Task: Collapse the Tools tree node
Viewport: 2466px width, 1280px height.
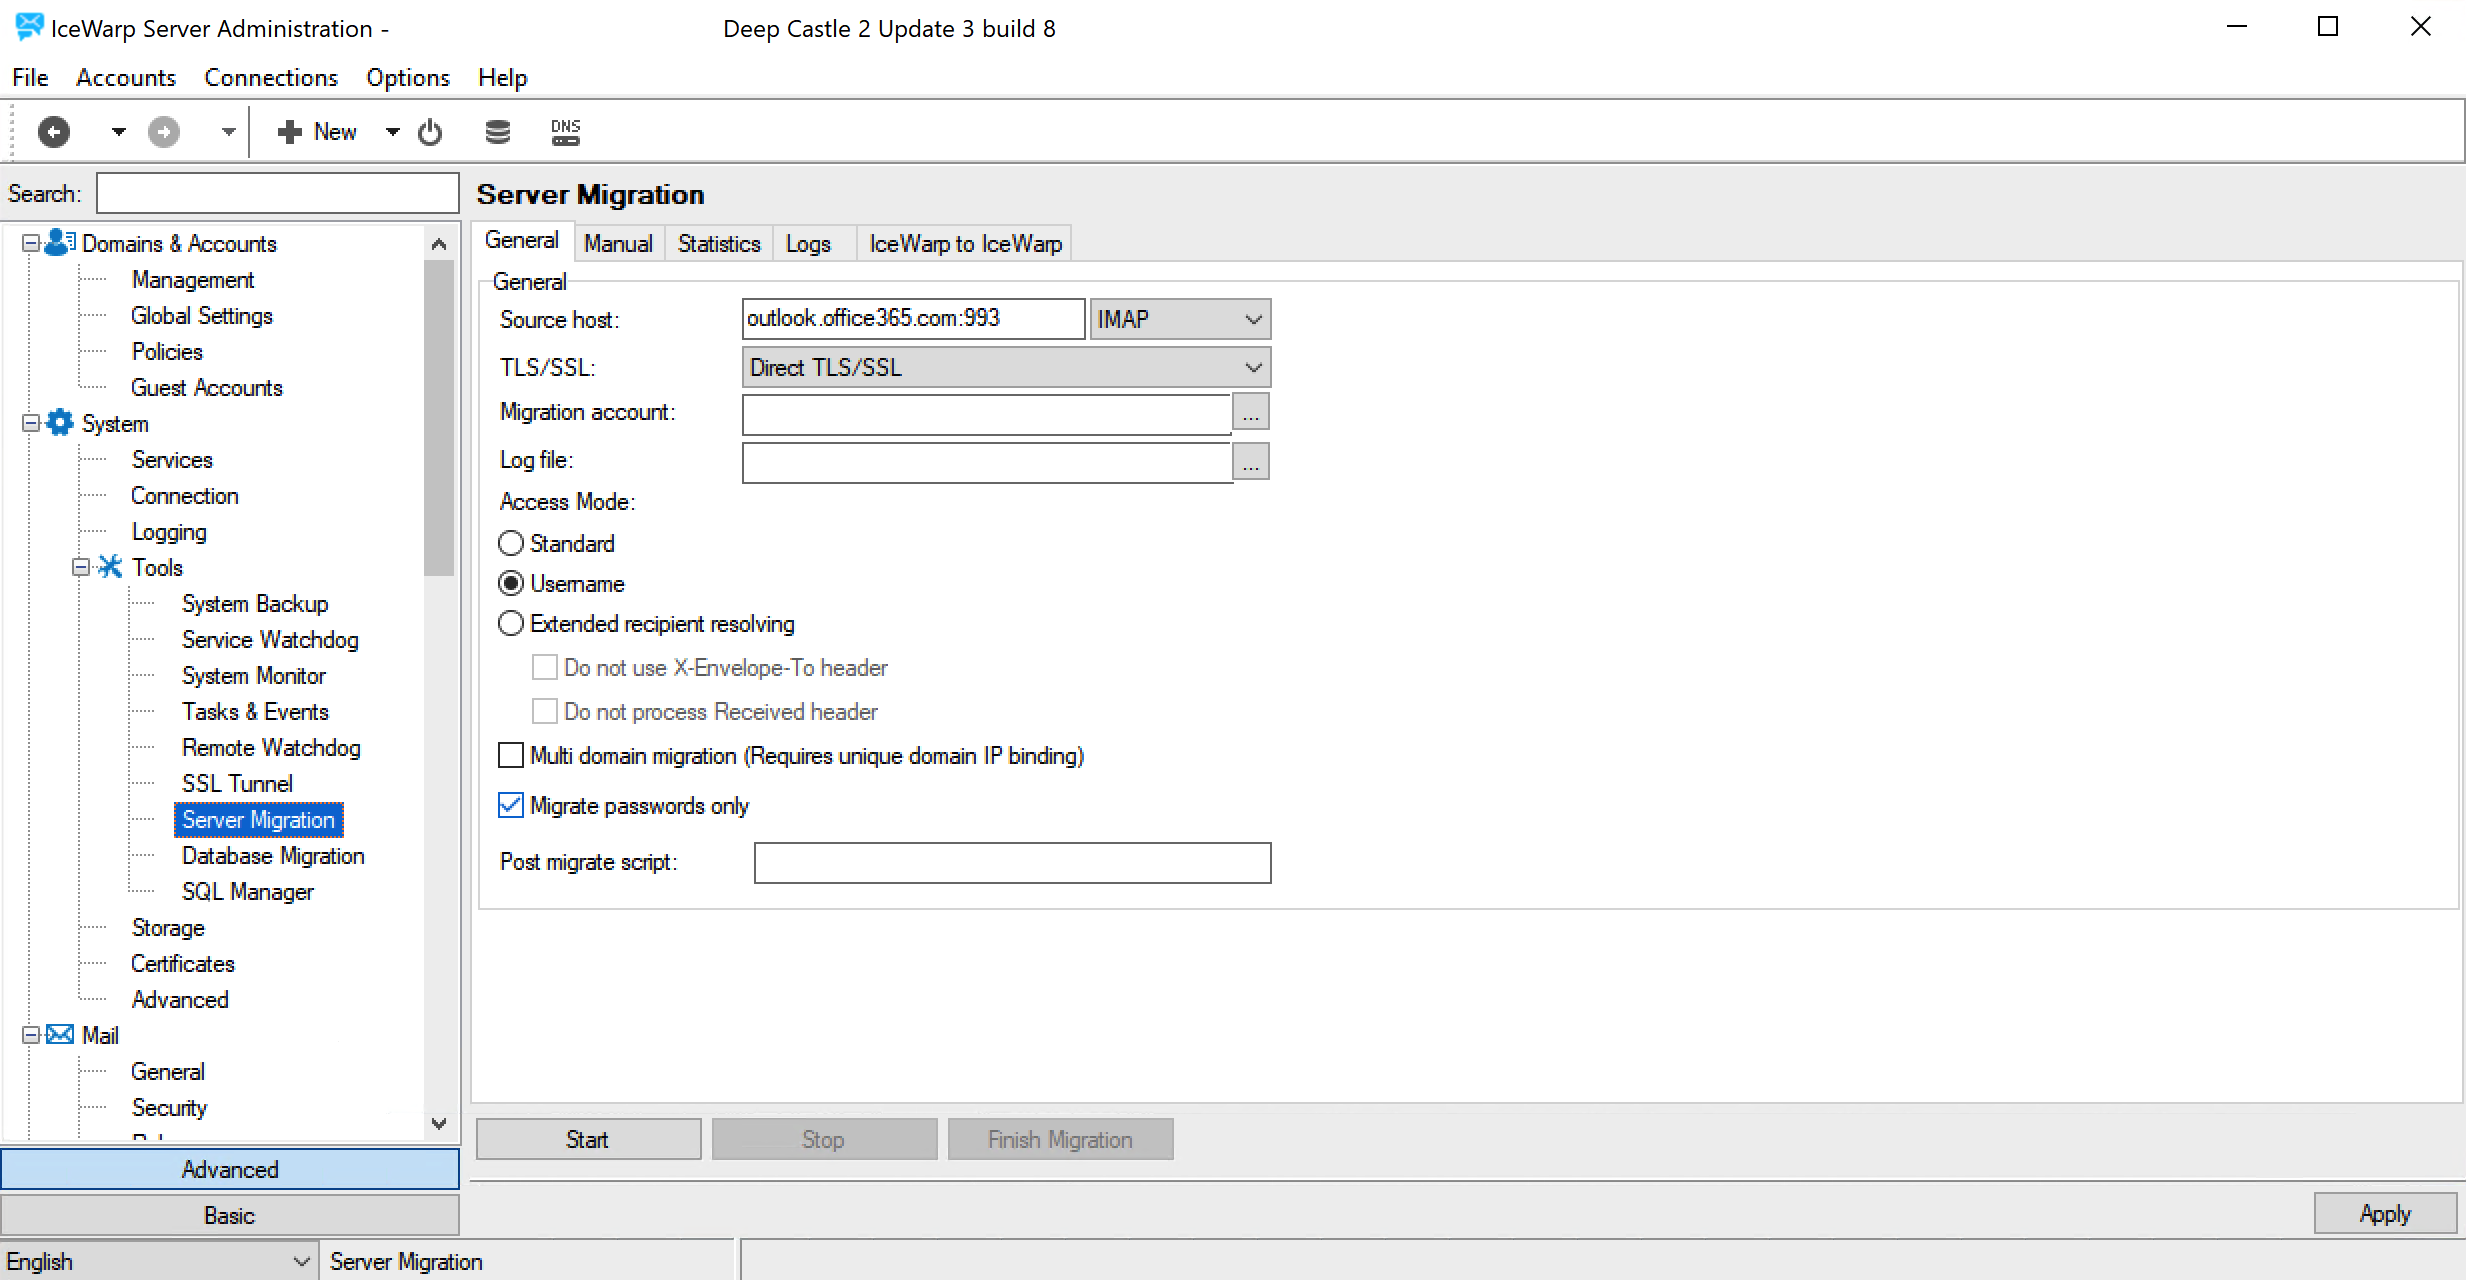Action: pyautogui.click(x=81, y=567)
